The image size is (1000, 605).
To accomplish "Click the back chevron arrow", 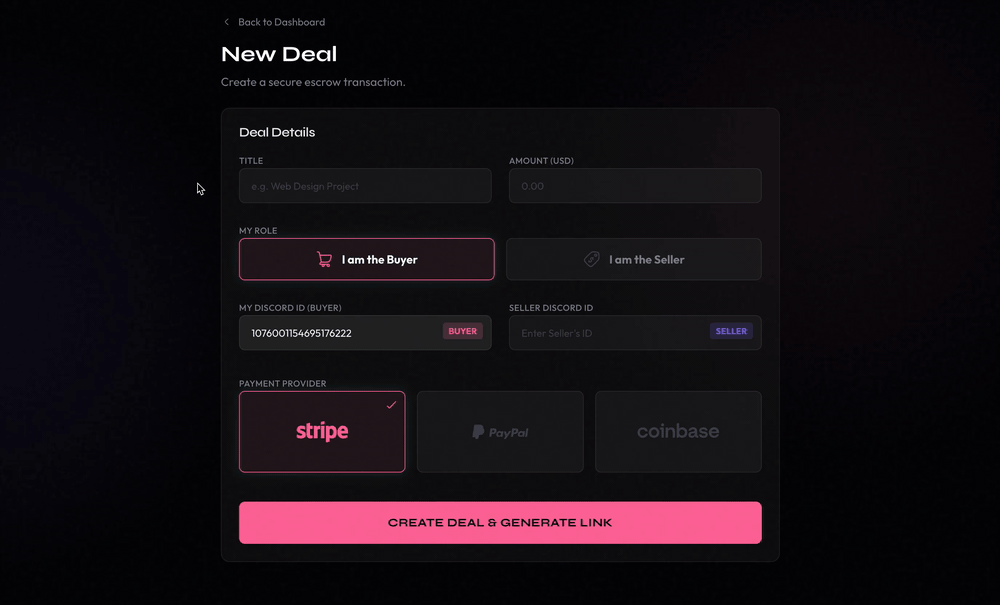I will pyautogui.click(x=225, y=21).
